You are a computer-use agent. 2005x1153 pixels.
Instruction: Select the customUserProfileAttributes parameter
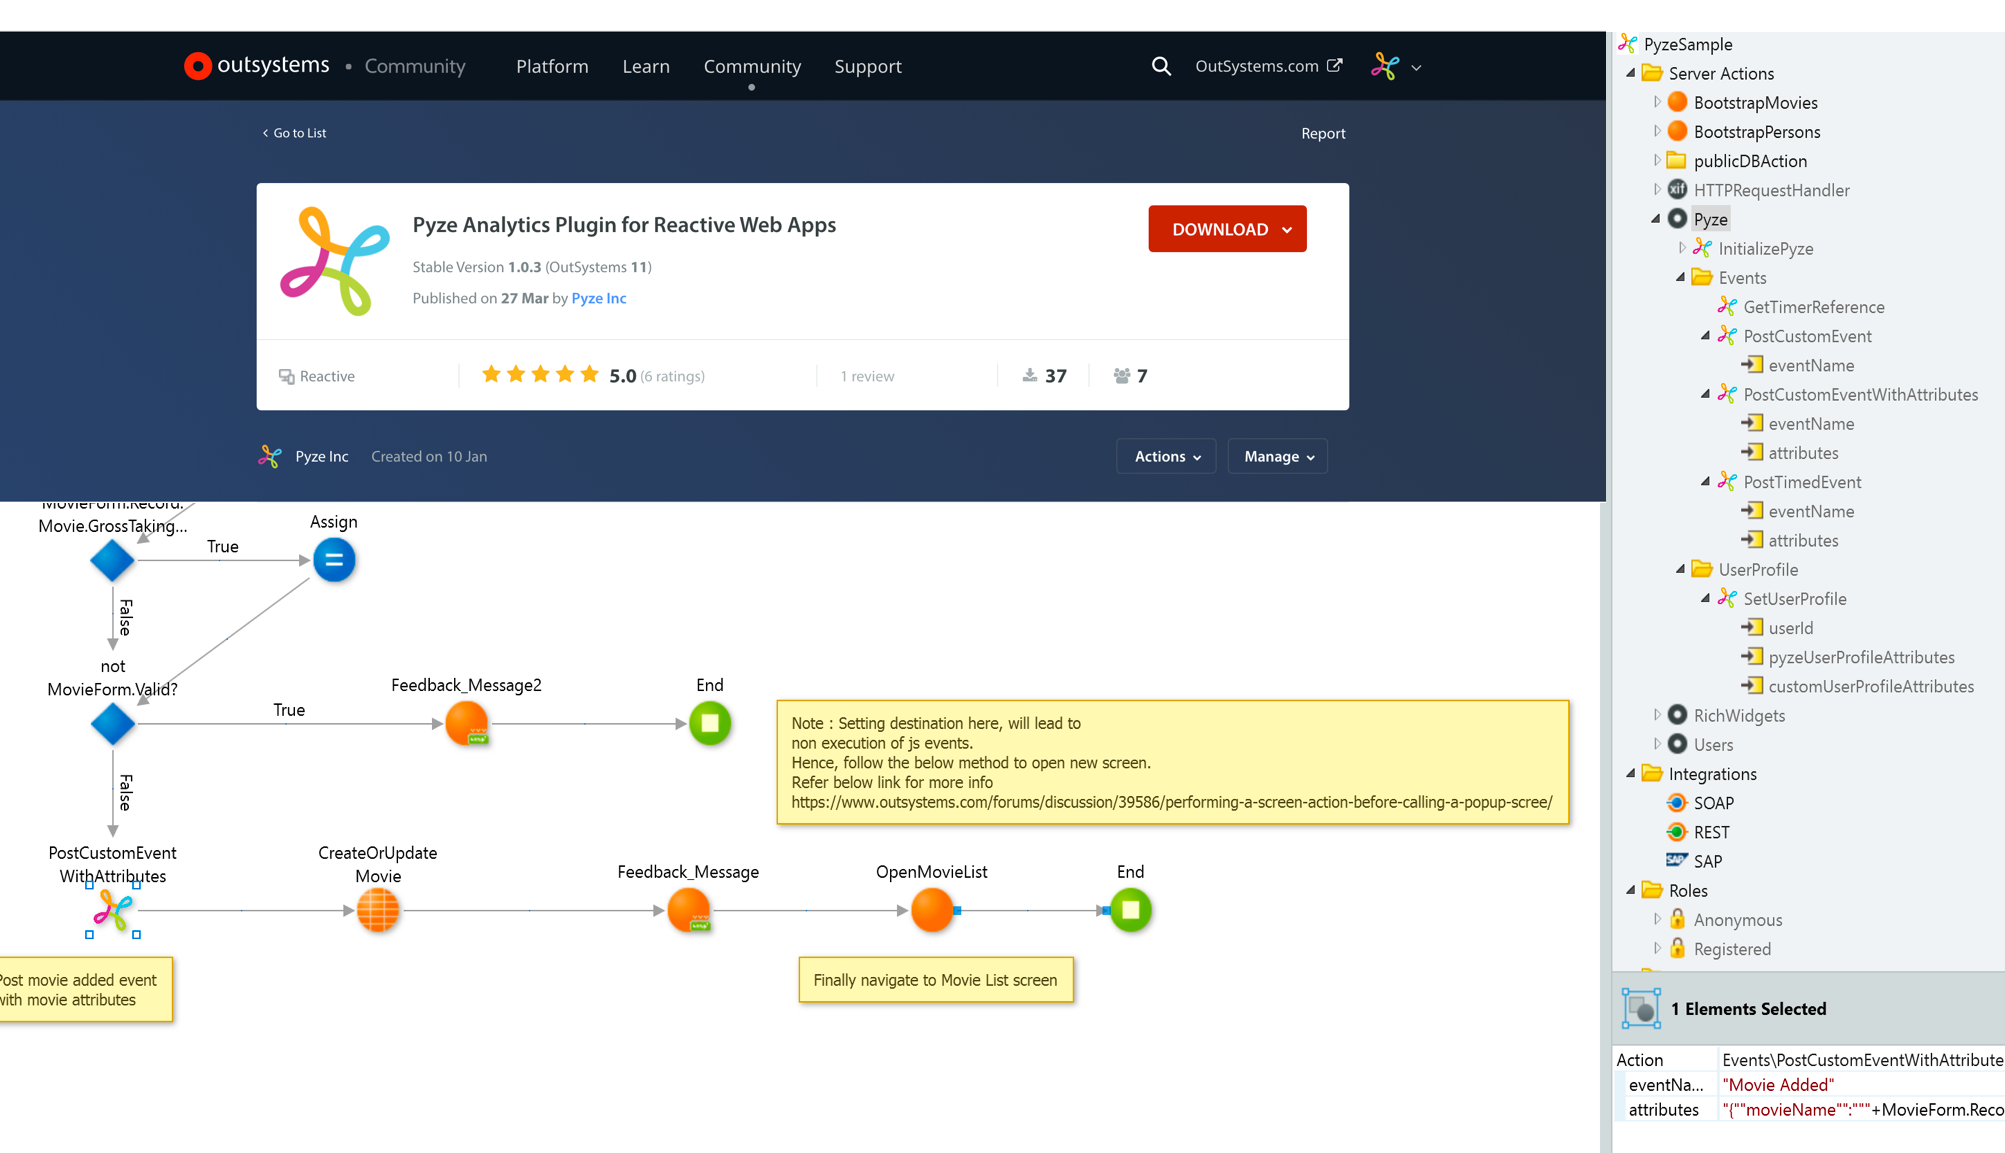(1871, 686)
